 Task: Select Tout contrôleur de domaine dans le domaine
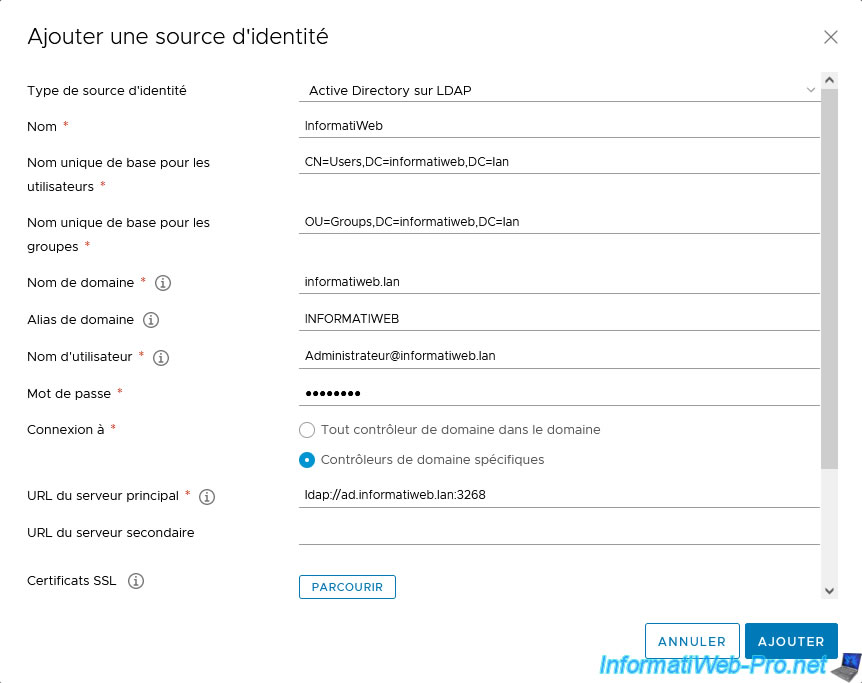tap(307, 430)
